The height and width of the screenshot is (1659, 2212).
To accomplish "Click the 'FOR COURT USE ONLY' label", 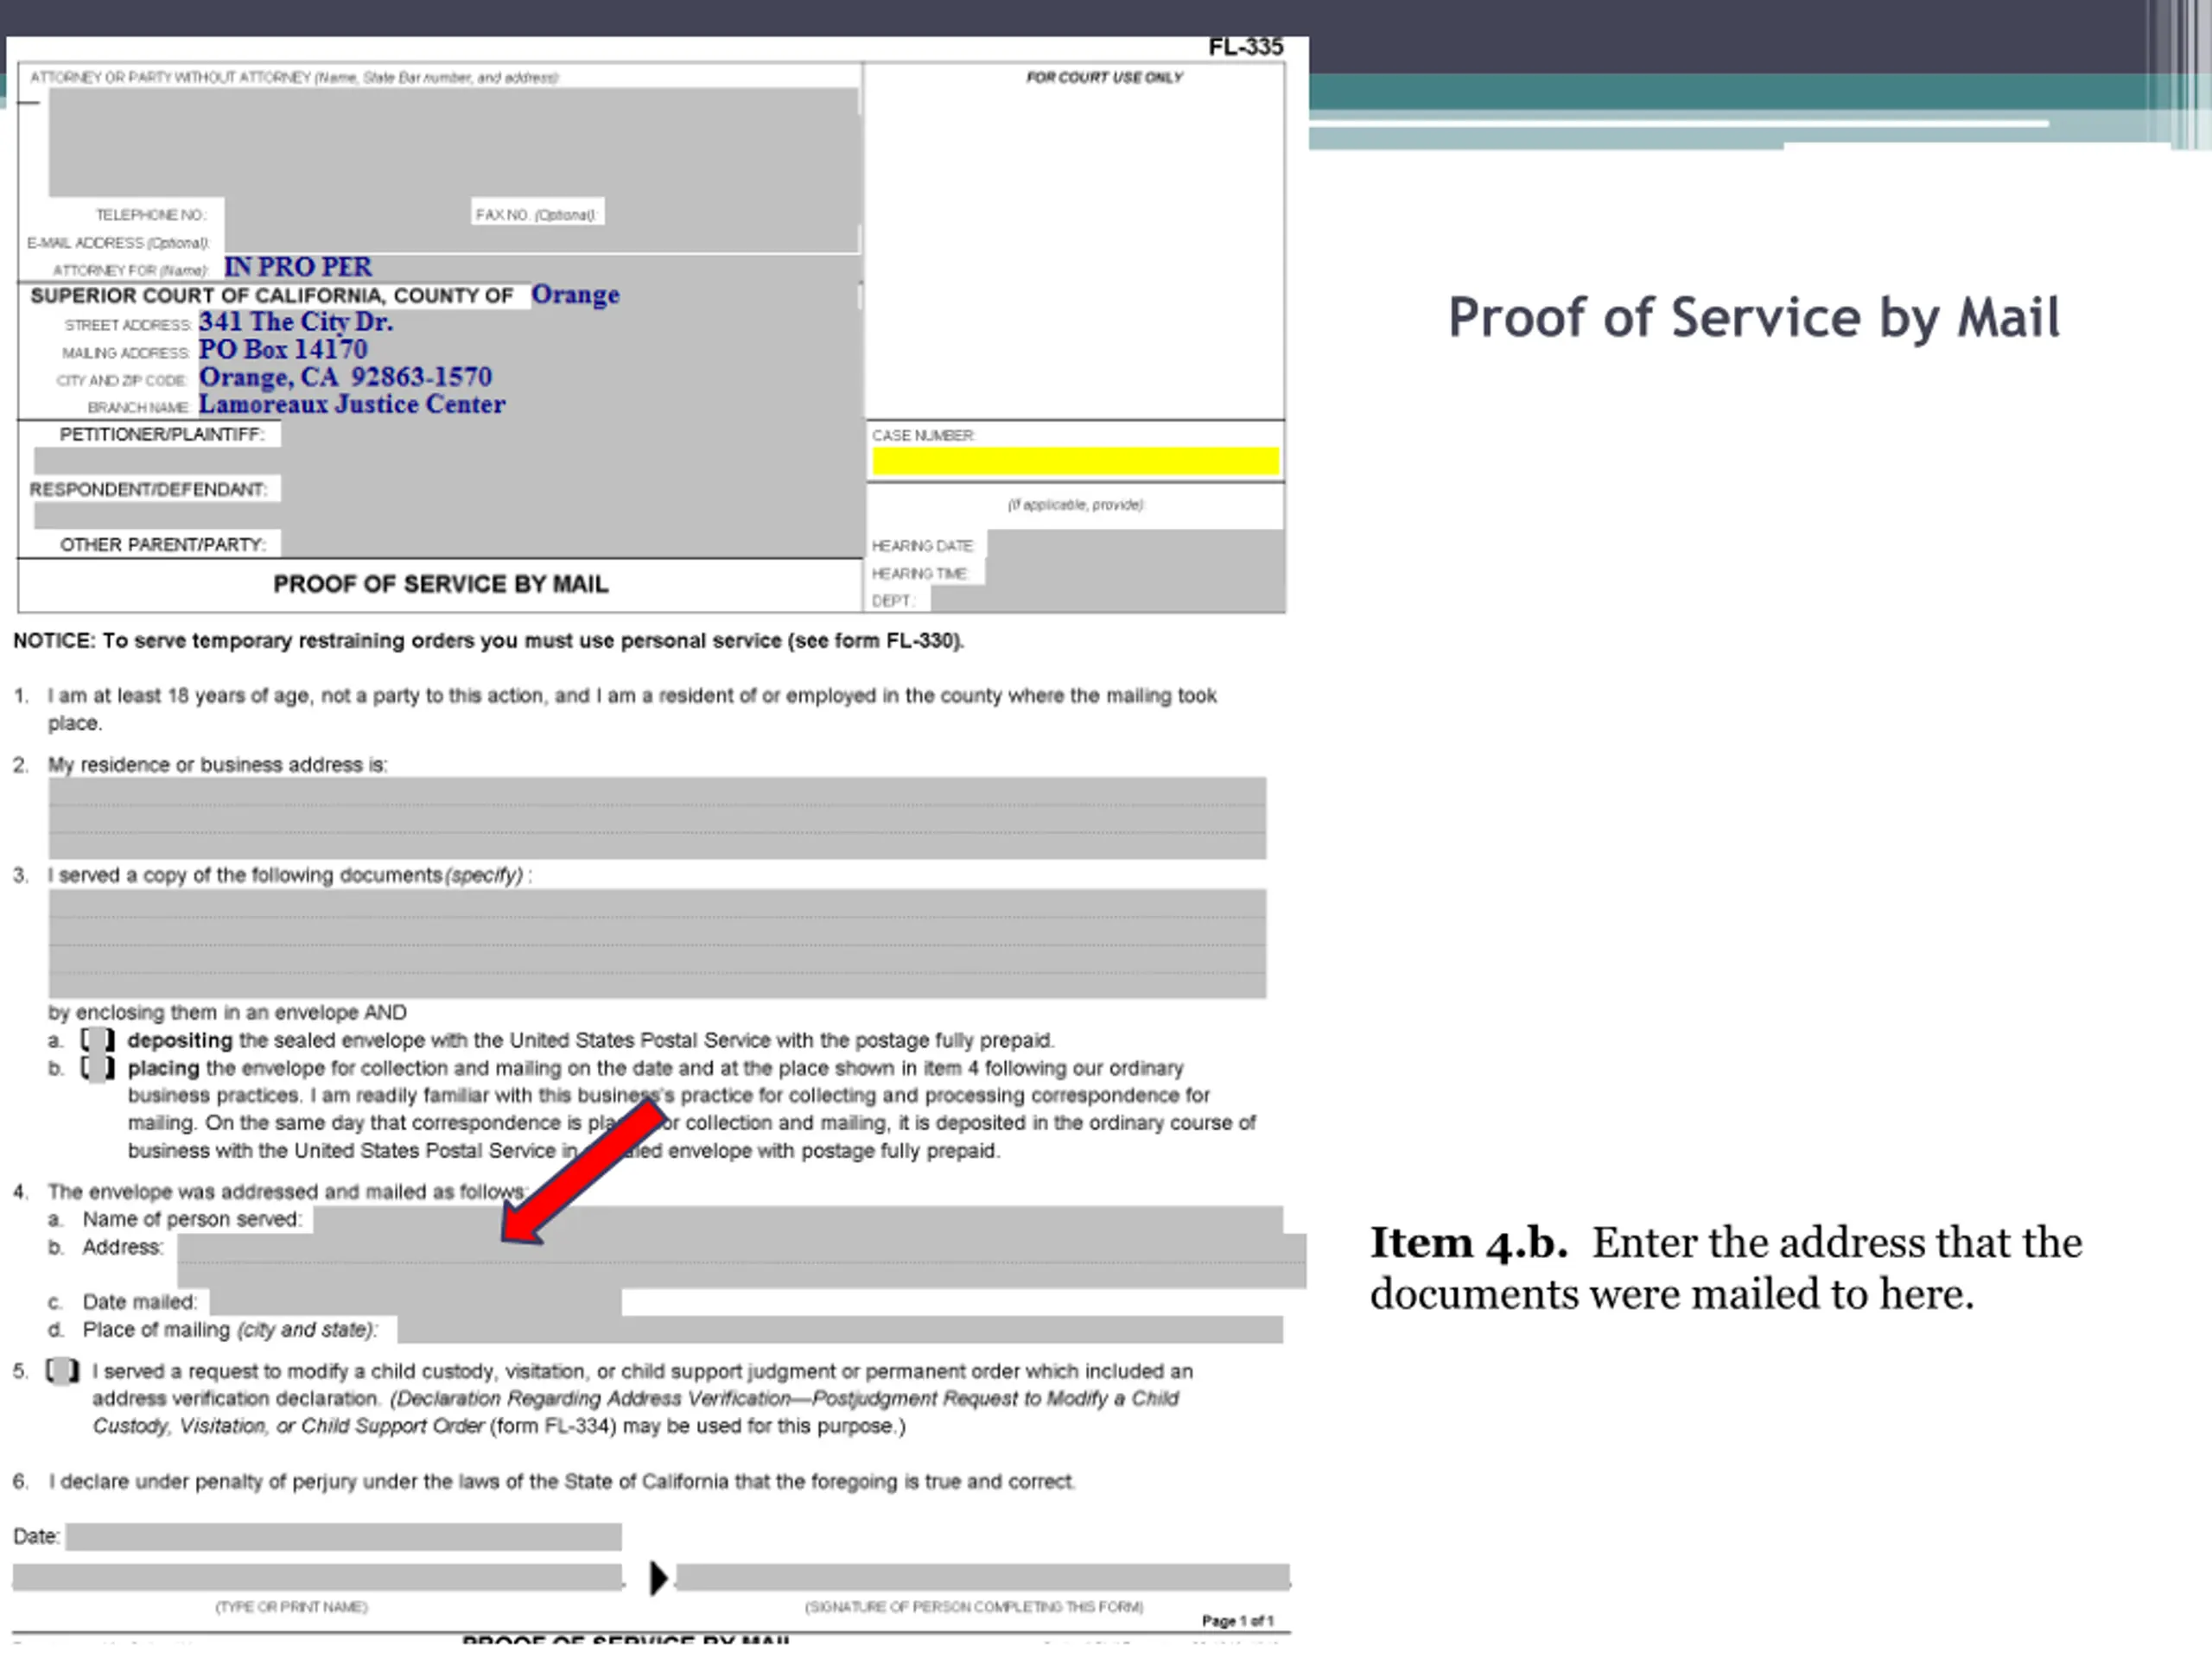I will (1104, 78).
